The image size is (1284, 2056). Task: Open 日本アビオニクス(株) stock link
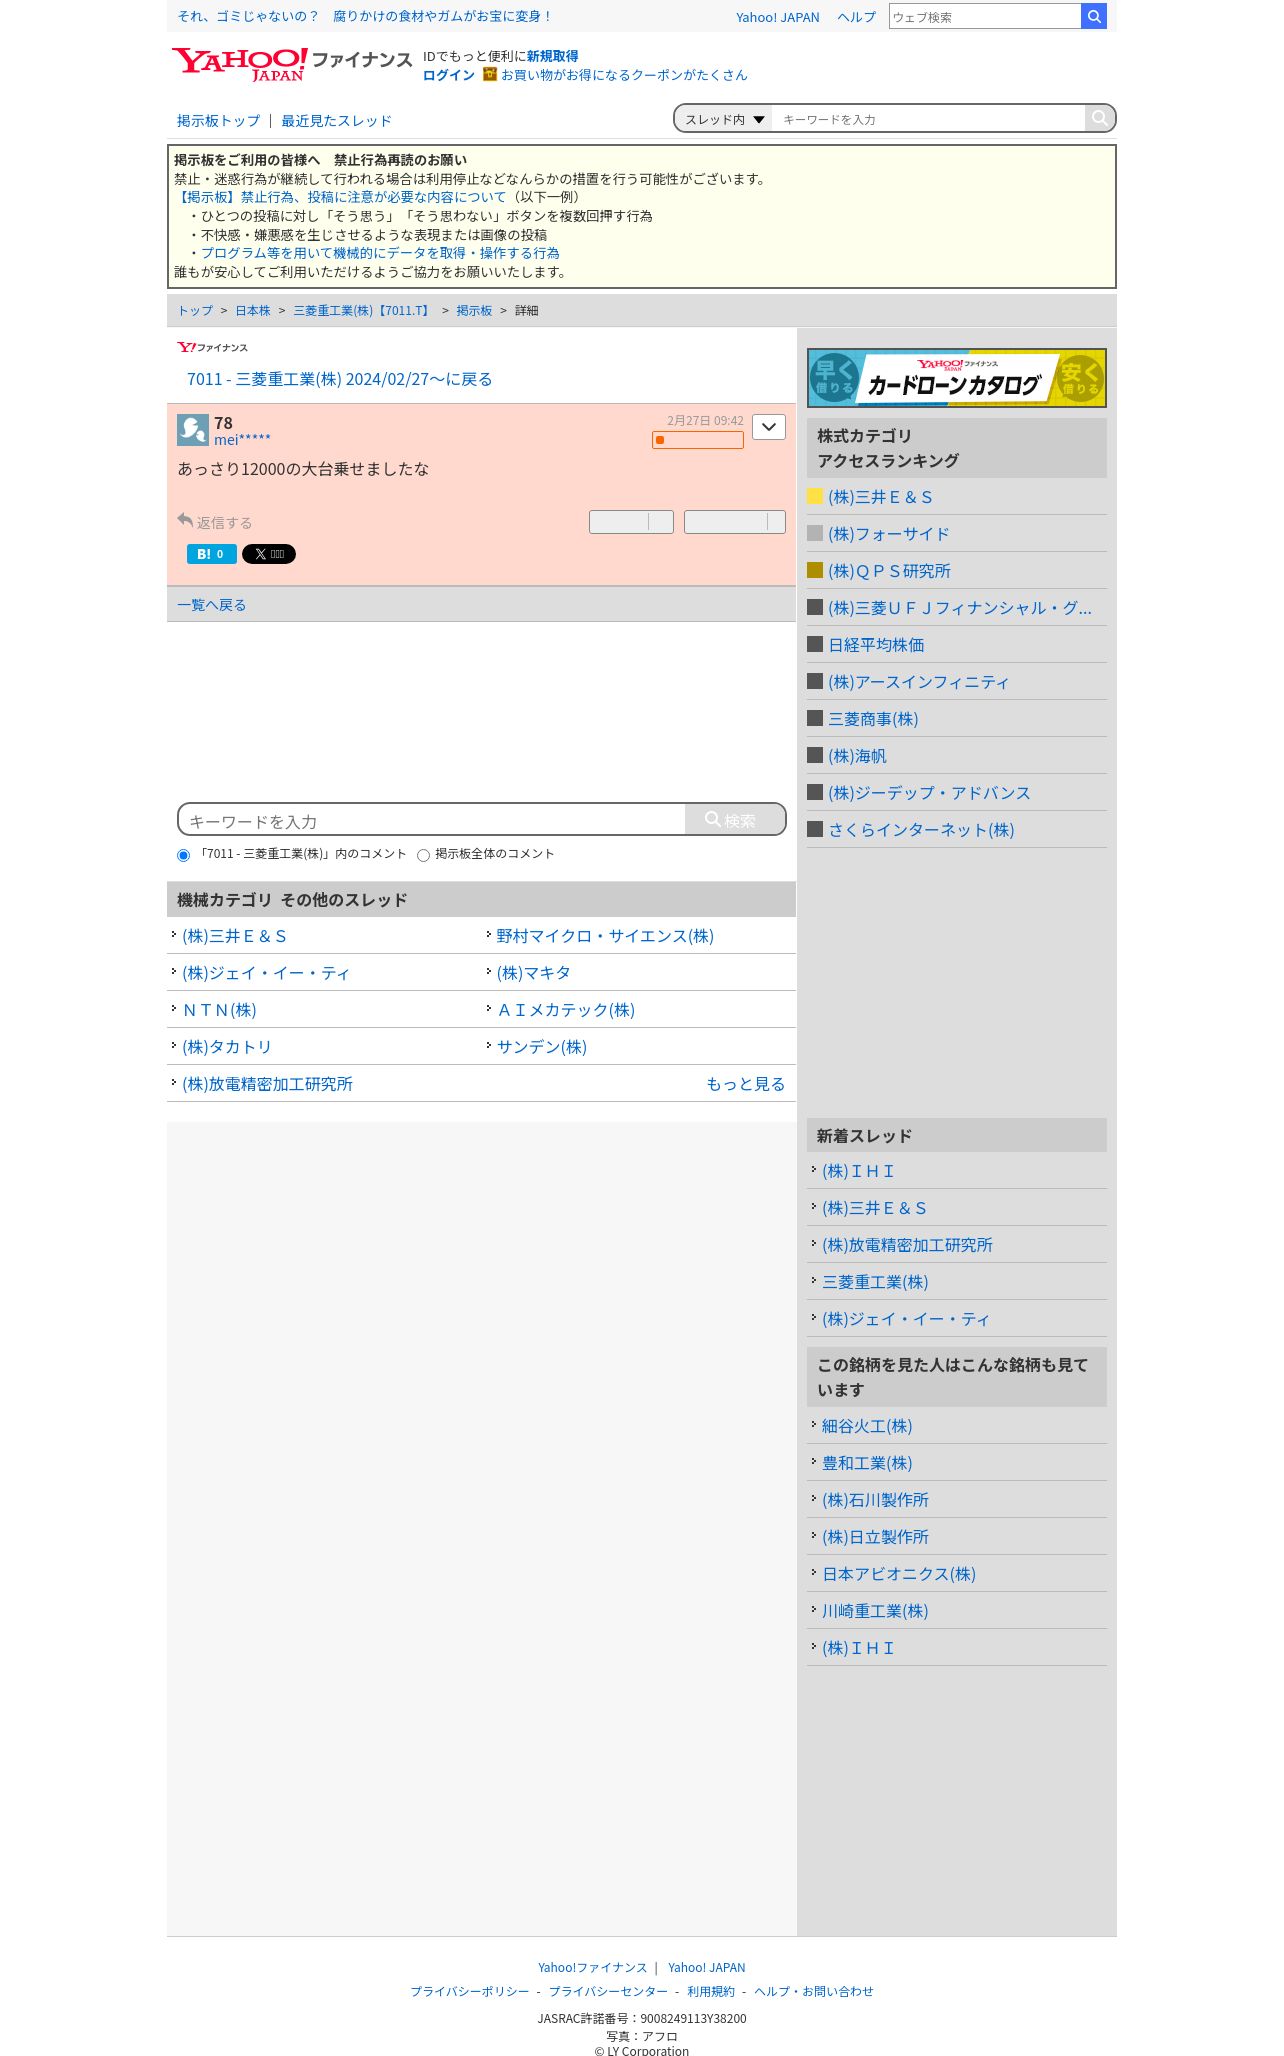(899, 1574)
